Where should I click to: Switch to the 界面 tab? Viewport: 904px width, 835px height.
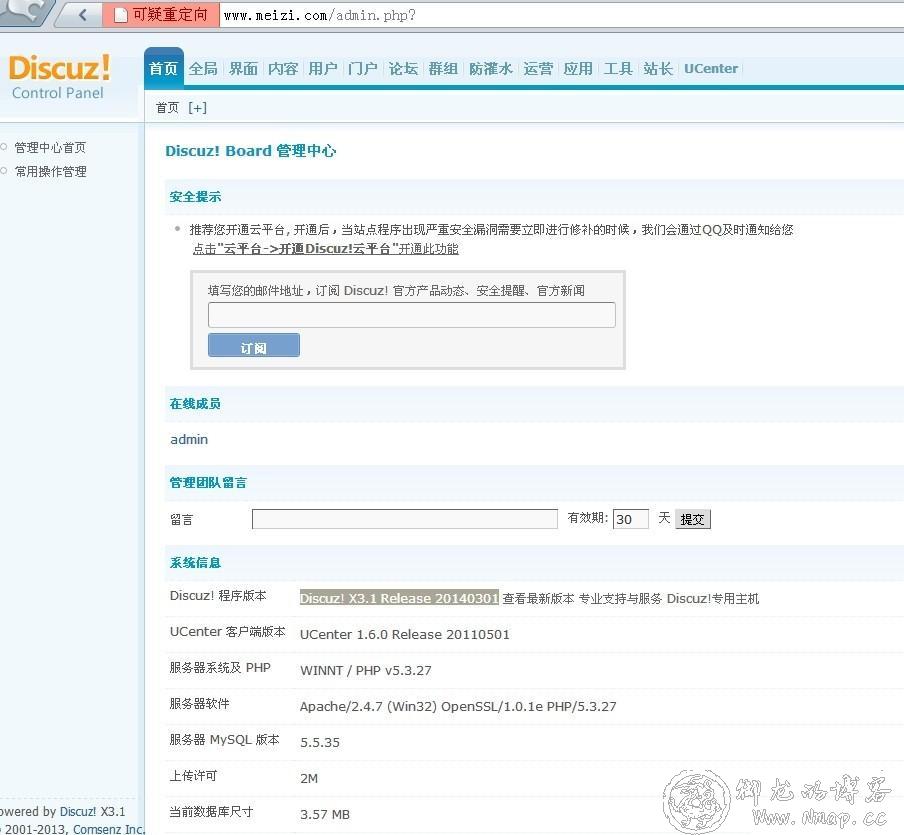(243, 69)
